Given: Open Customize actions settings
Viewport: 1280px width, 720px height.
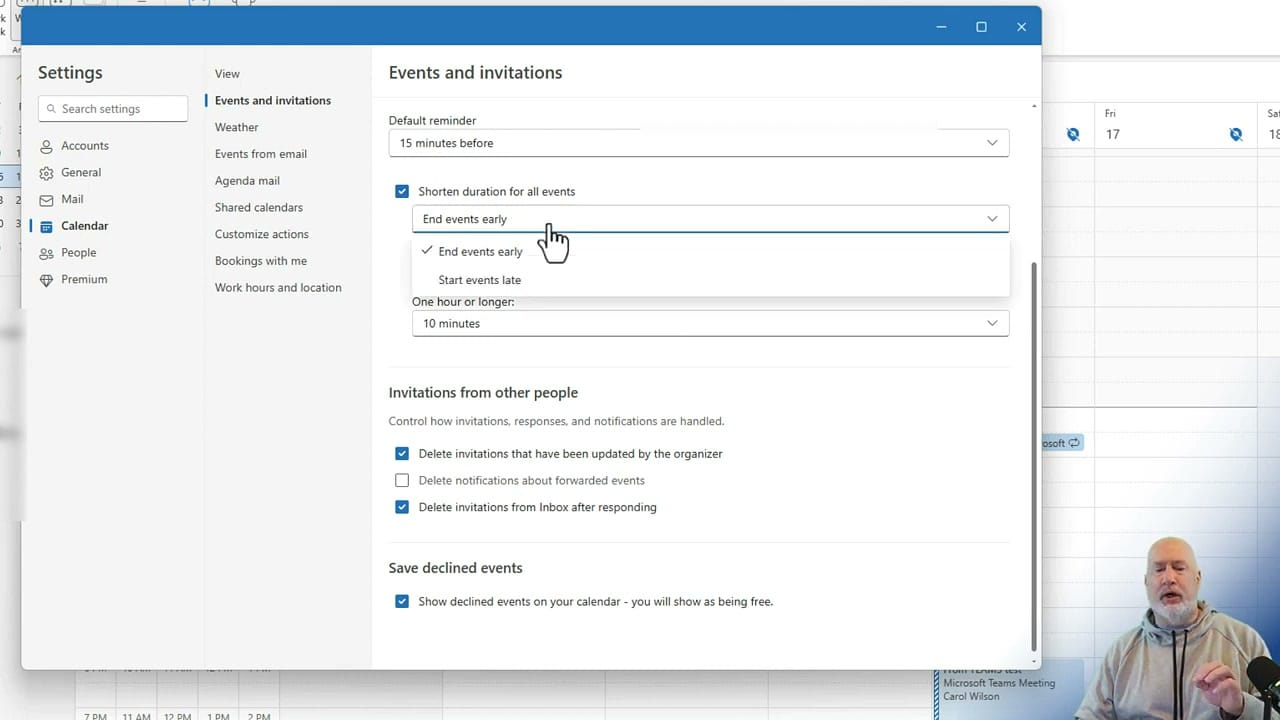Looking at the screenshot, I should click(x=261, y=233).
